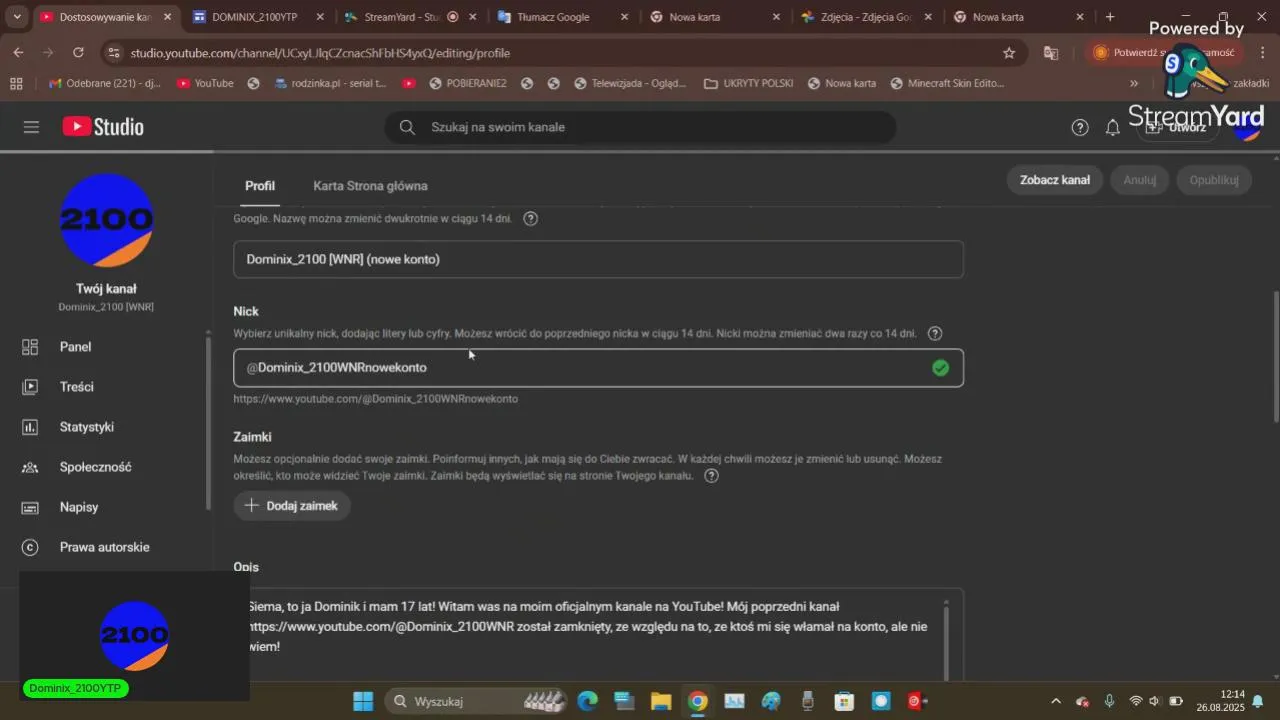
Task: Click the Chrome icon in the taskbar
Action: pyautogui.click(x=698, y=701)
